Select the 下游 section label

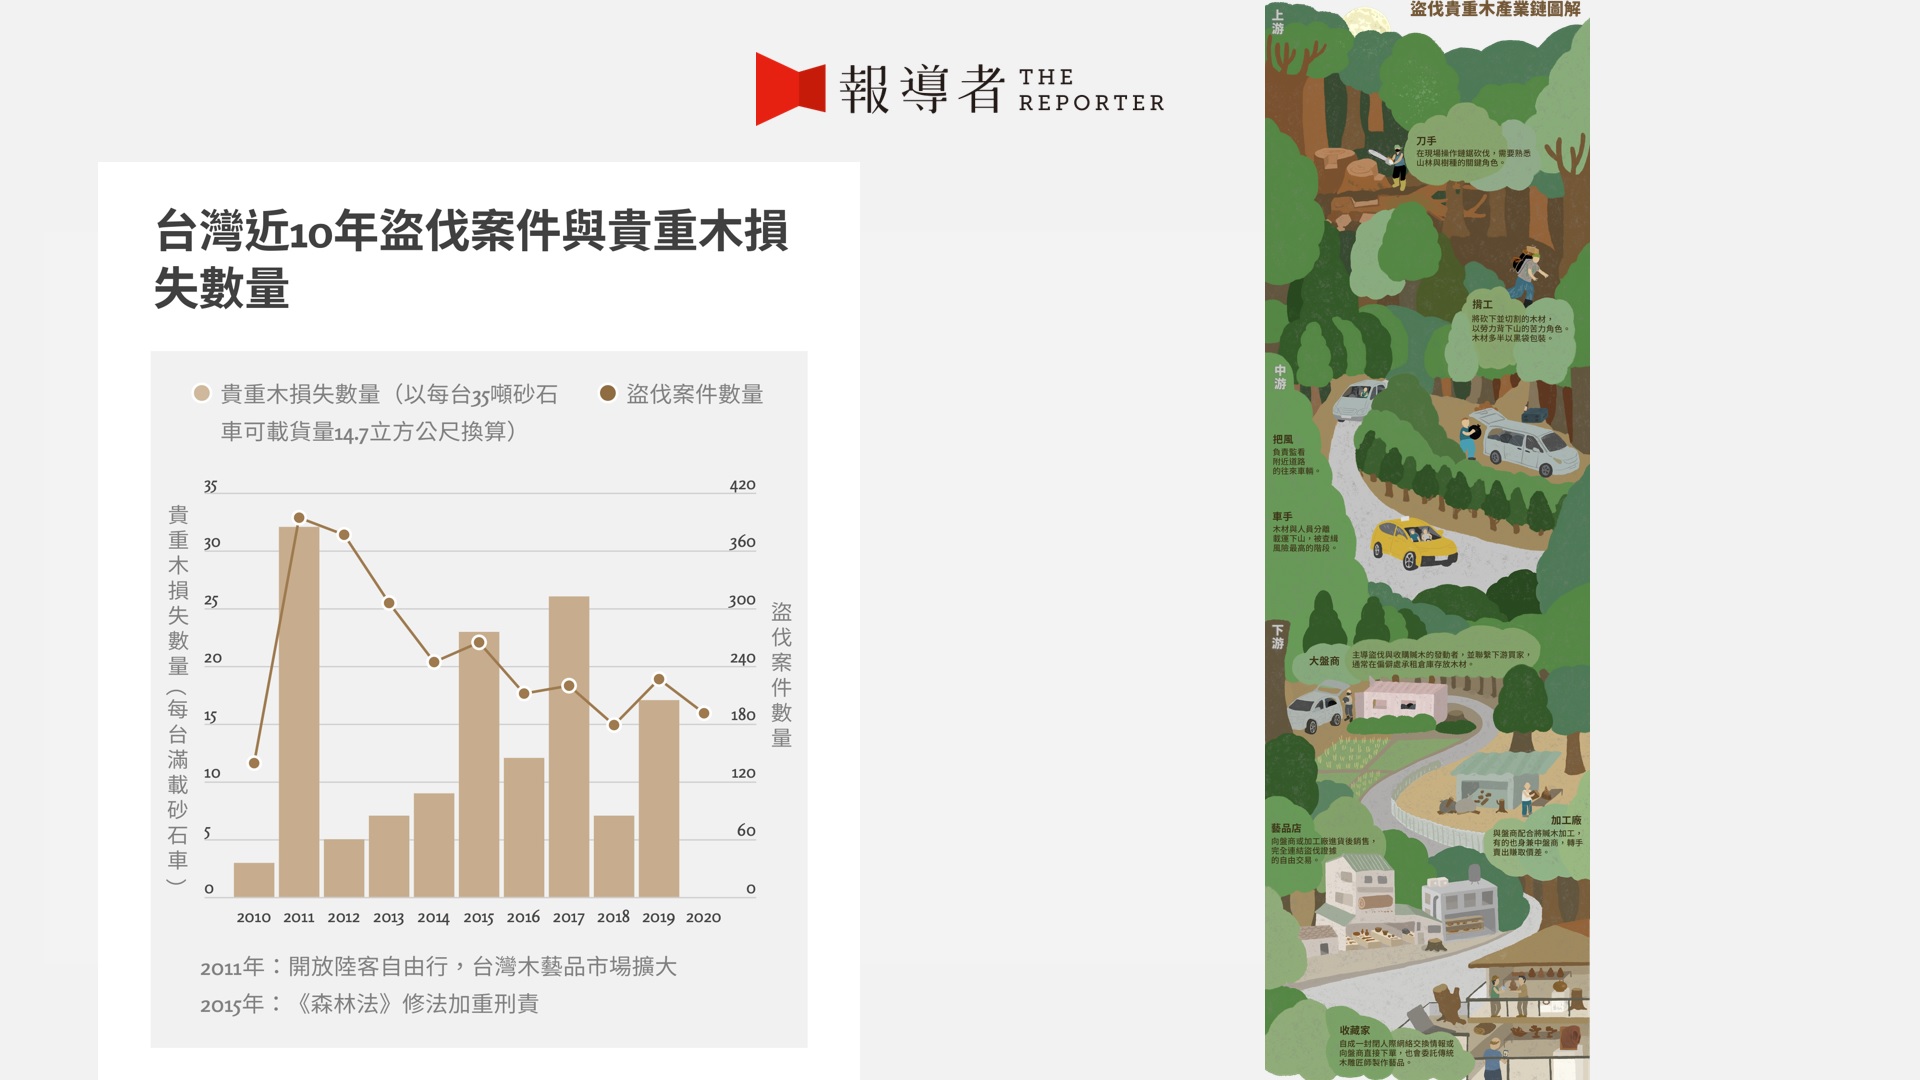1277,637
